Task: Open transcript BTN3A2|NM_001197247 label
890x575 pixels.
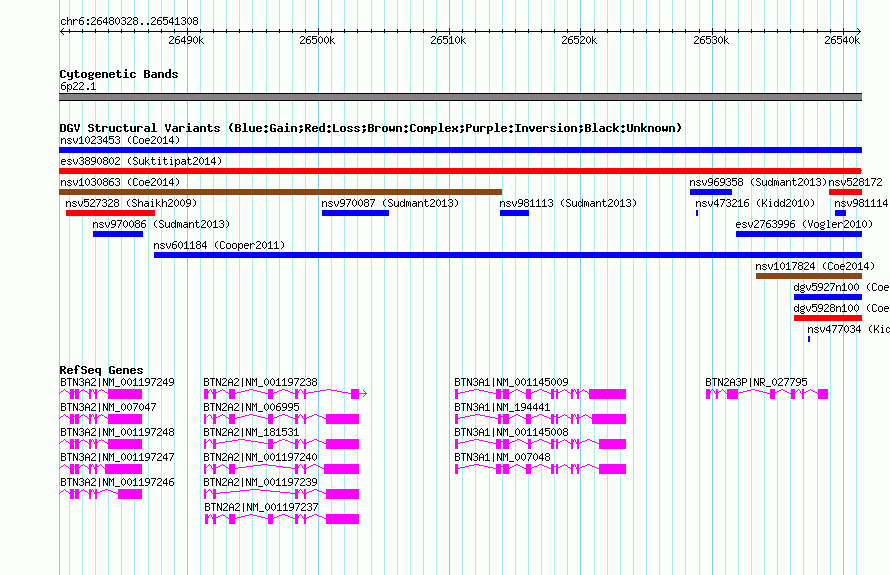Action: [x=117, y=458]
